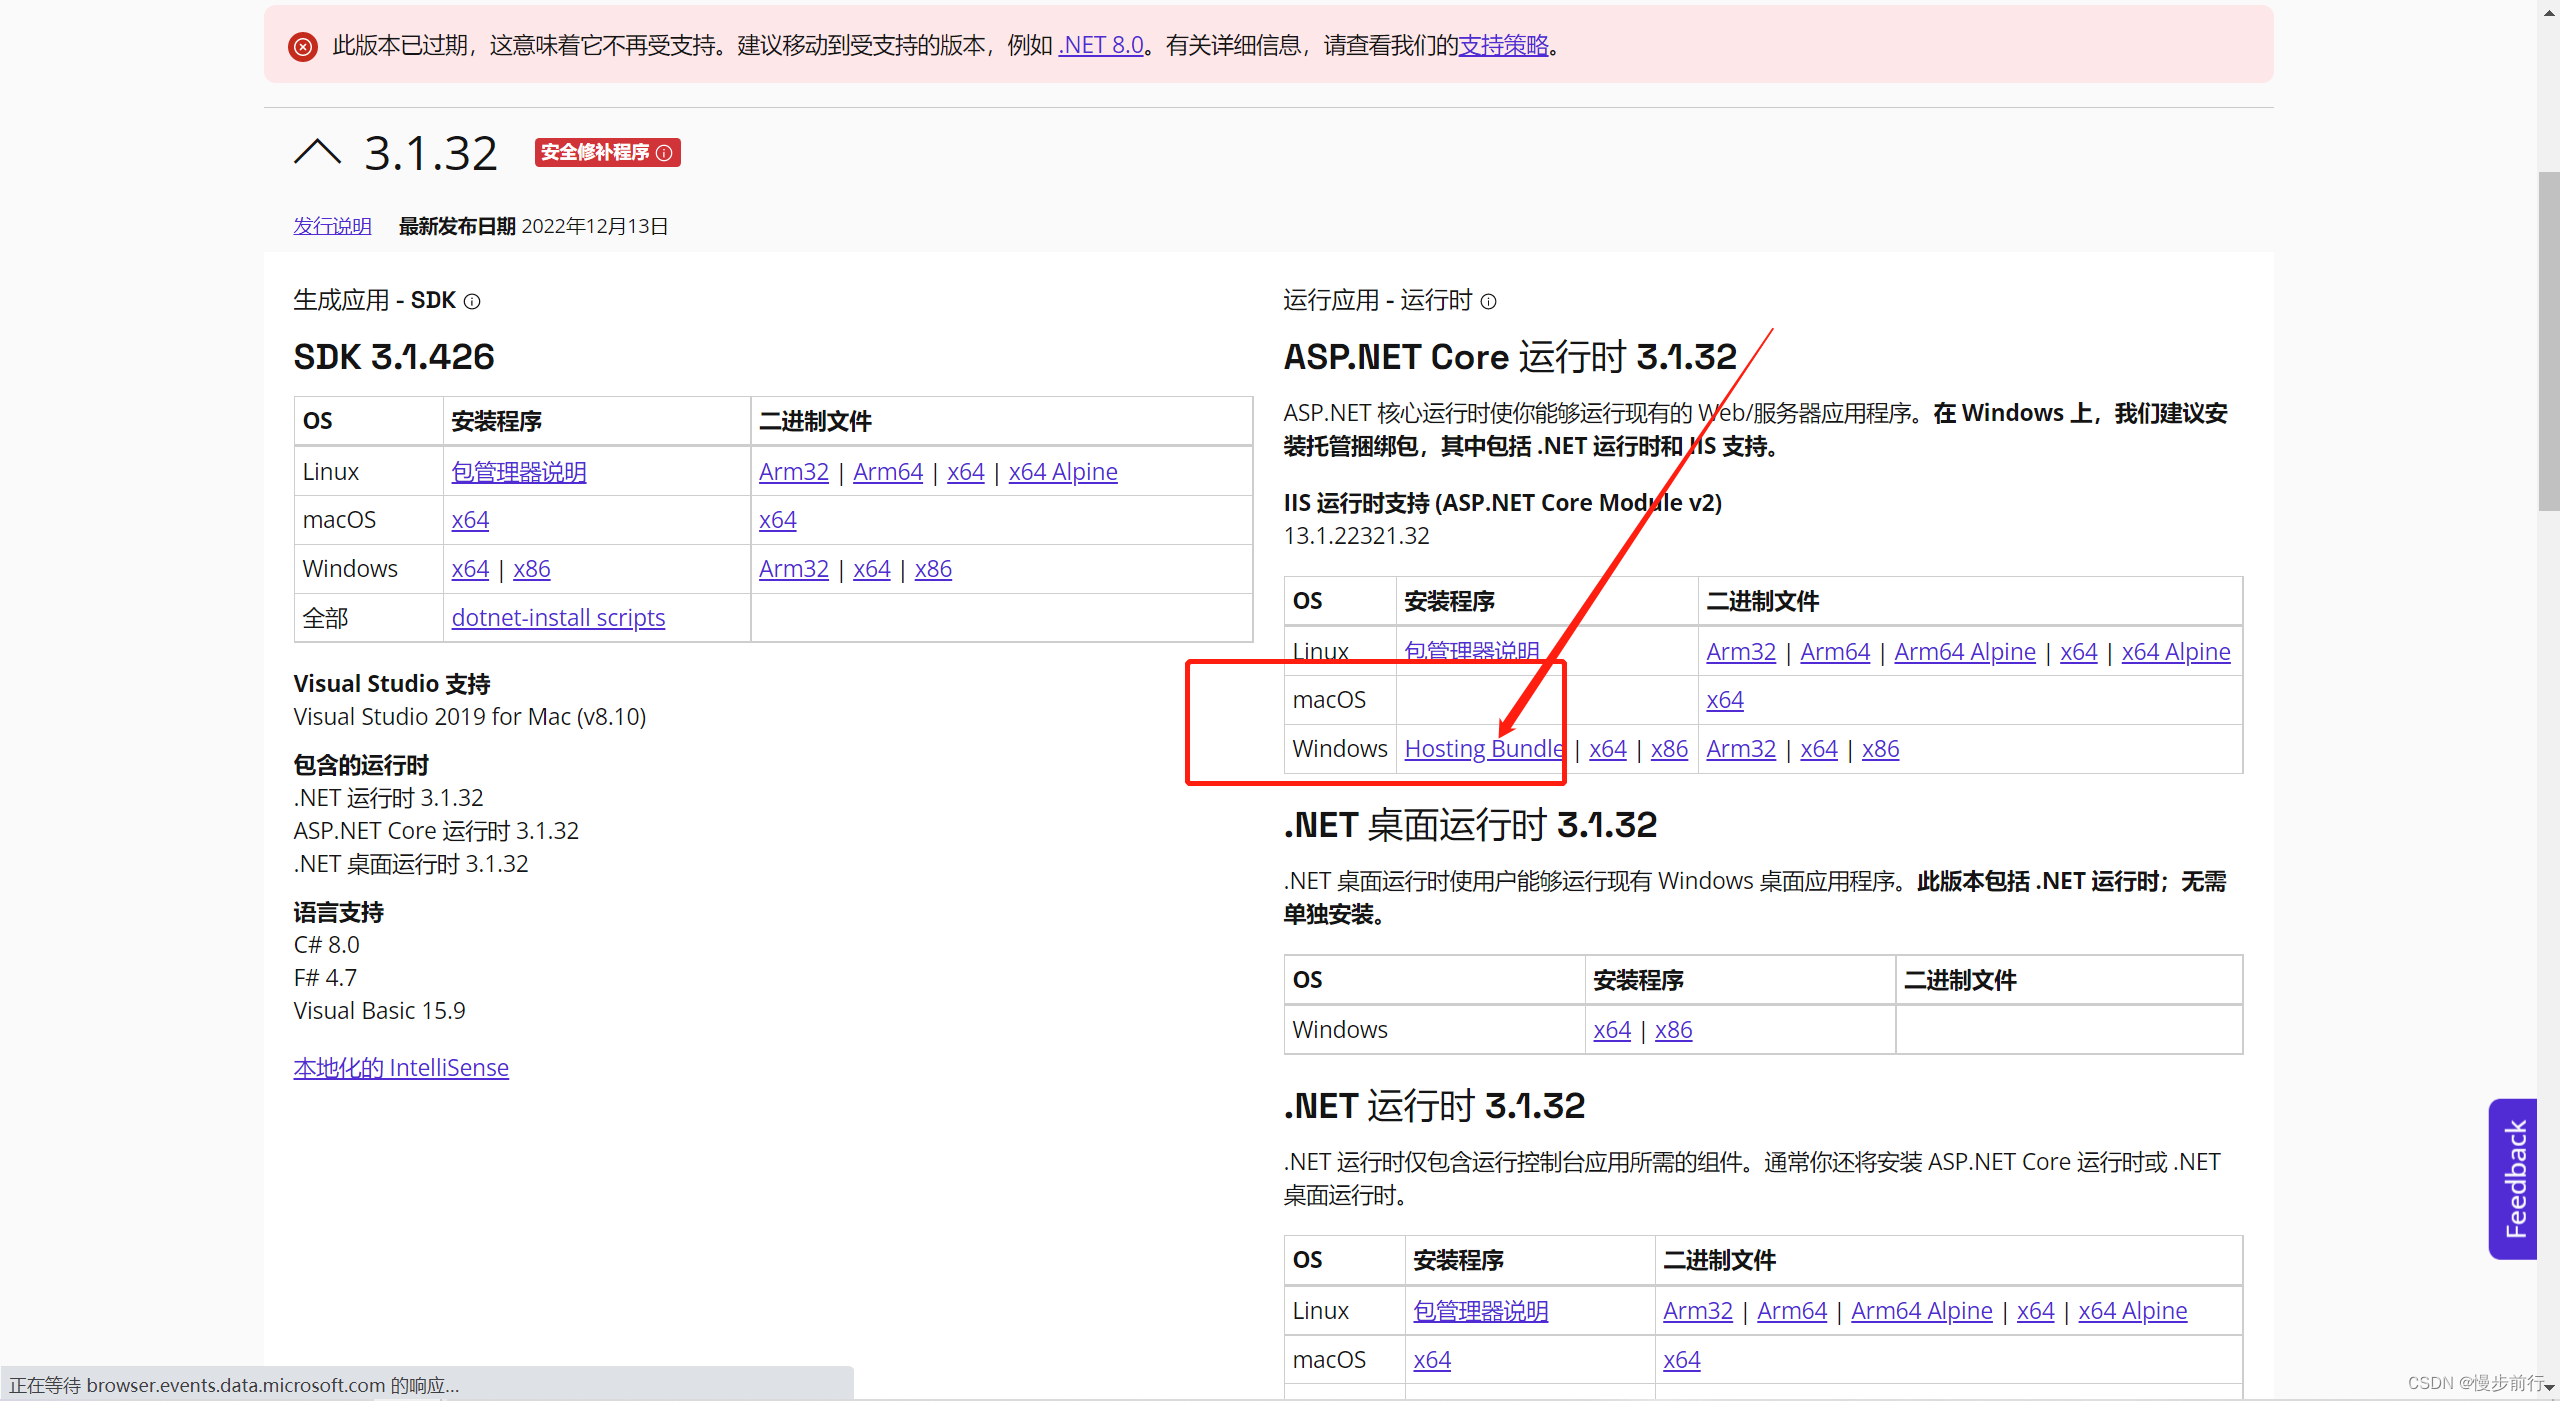This screenshot has height=1401, width=2560.
Task: Open the 发行说明 link
Action: click(x=331, y=225)
